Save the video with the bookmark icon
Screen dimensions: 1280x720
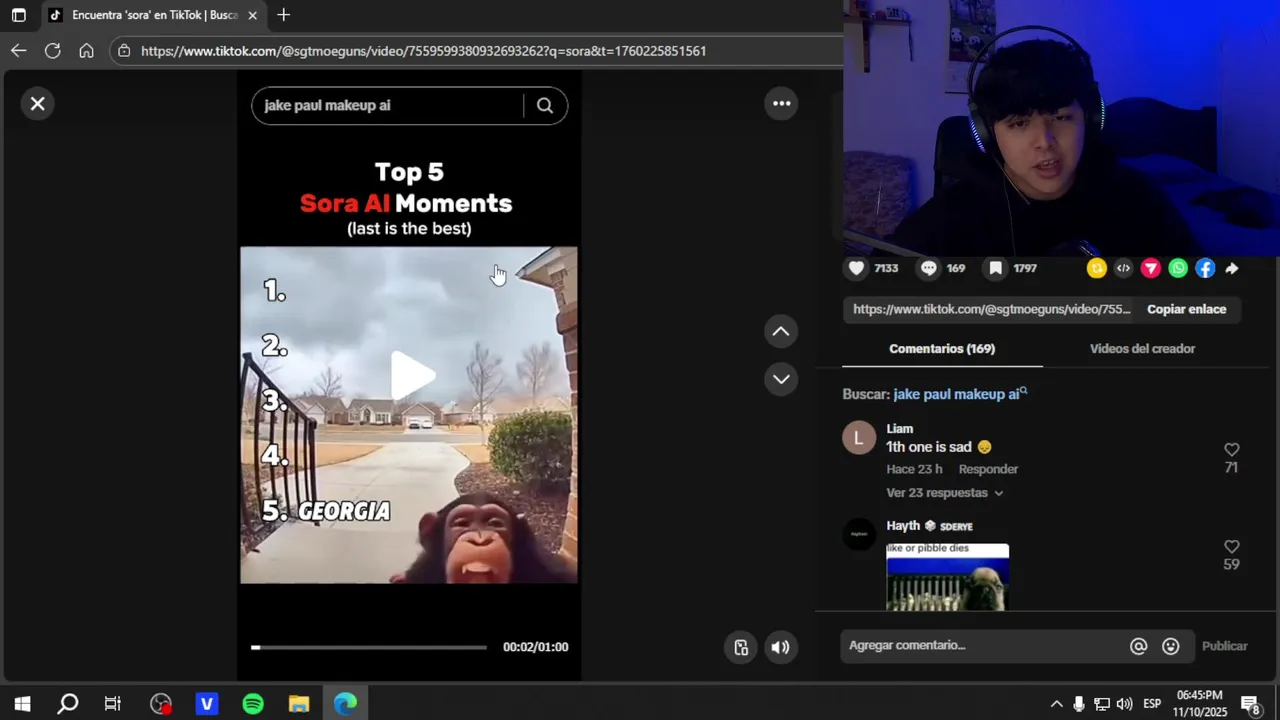(996, 268)
